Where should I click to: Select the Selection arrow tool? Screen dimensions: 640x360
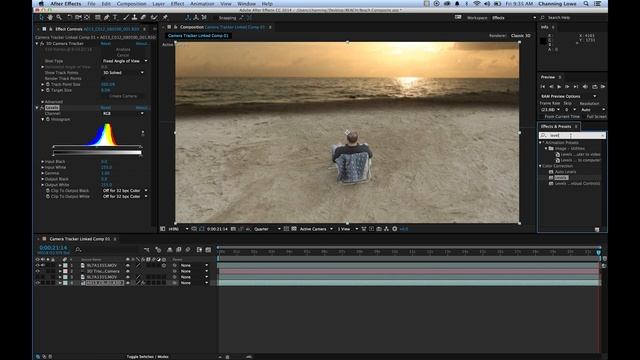(41, 18)
